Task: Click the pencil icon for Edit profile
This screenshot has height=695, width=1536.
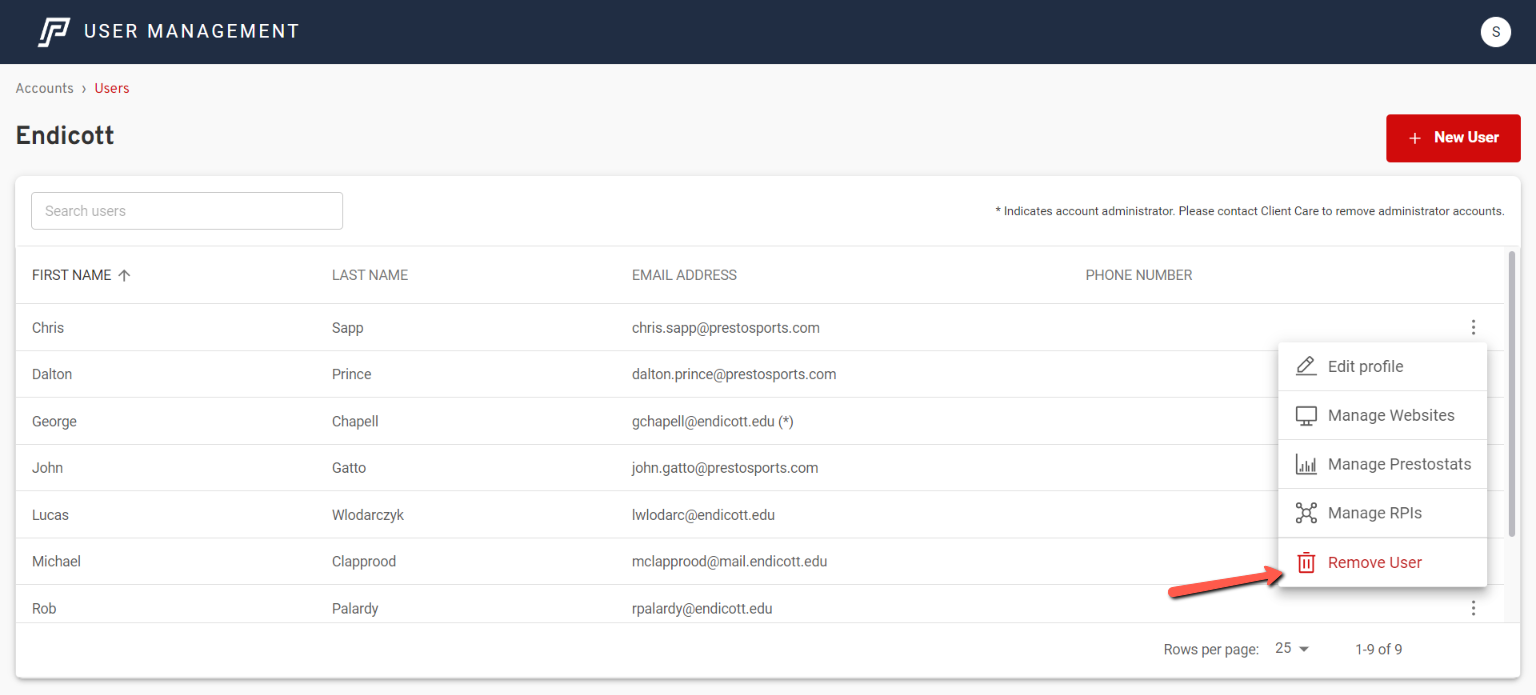Action: (1306, 366)
